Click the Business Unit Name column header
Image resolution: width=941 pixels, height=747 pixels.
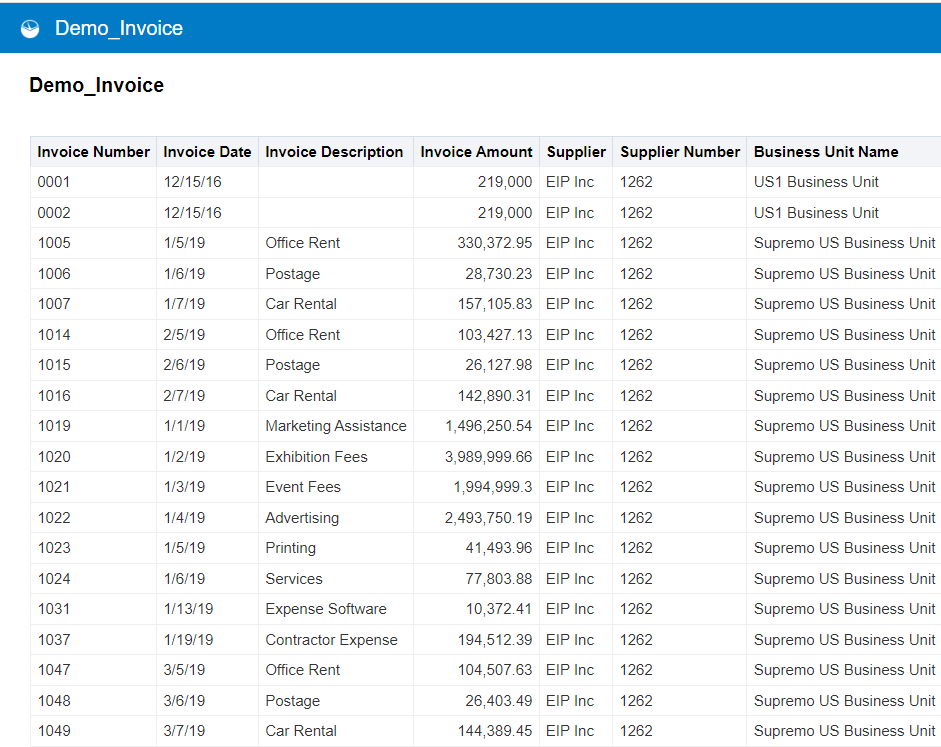[826, 152]
